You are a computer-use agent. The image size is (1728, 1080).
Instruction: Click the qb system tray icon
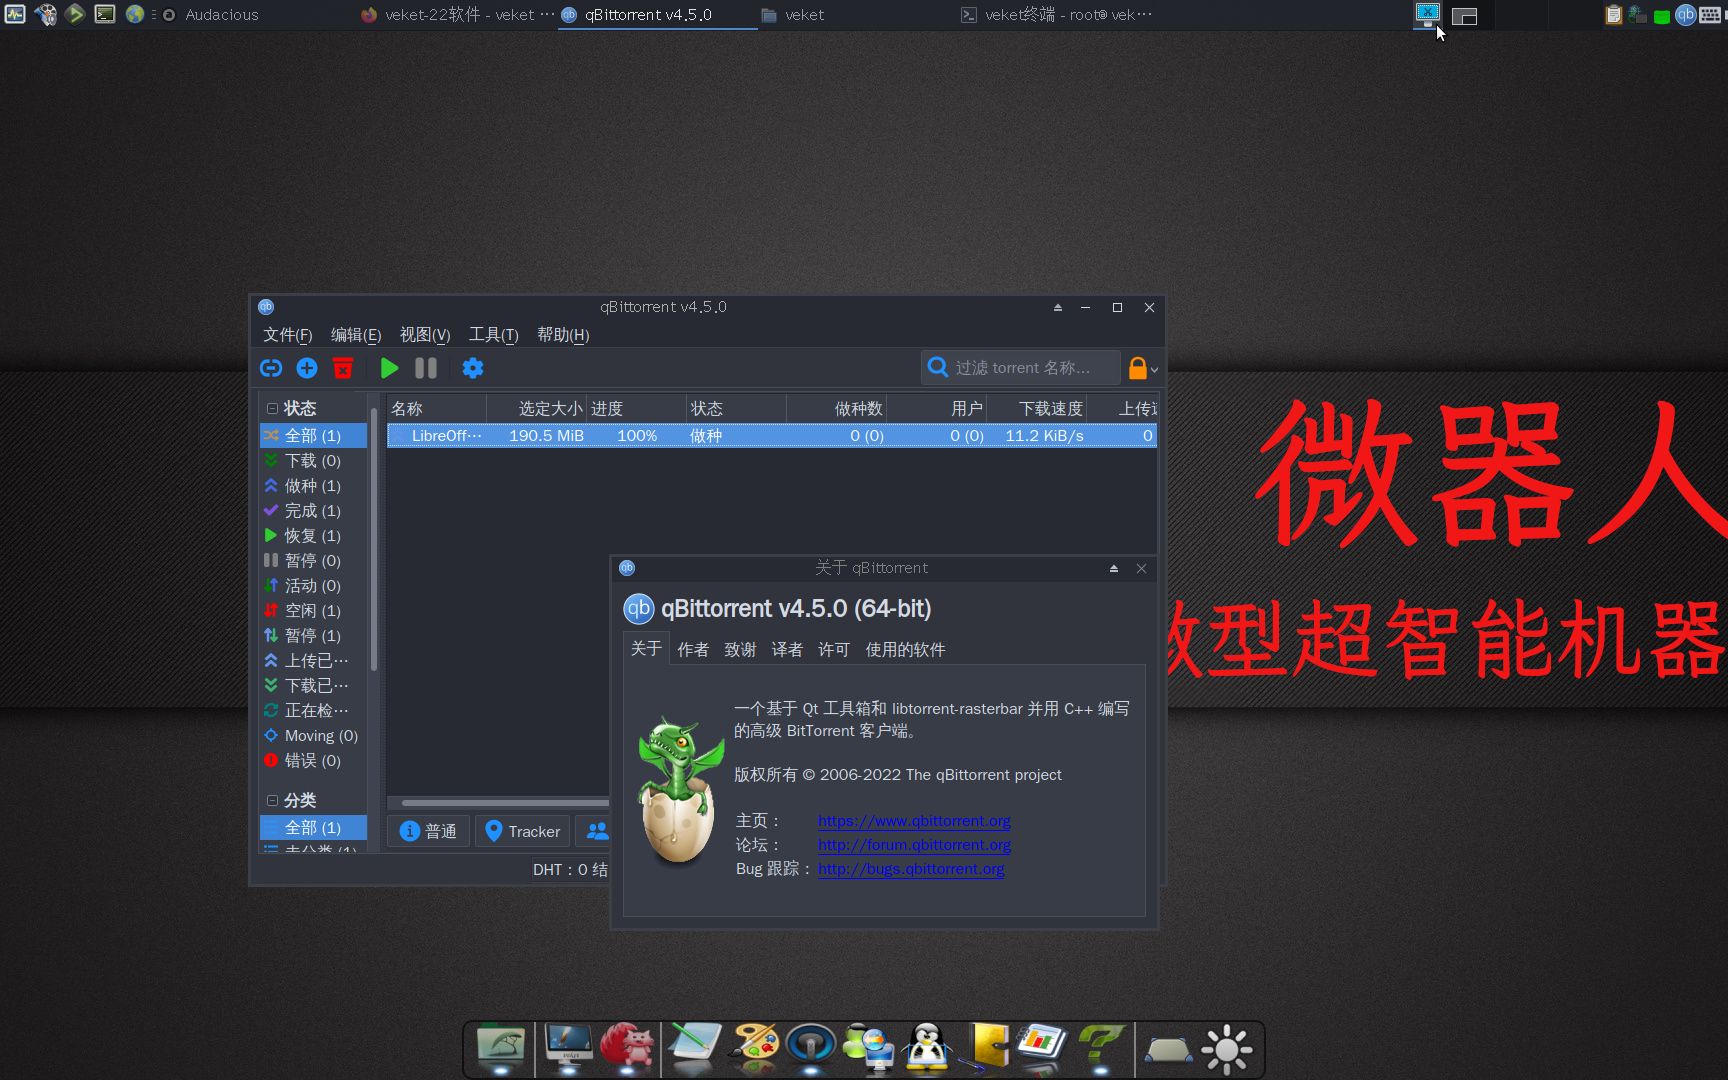click(1686, 15)
